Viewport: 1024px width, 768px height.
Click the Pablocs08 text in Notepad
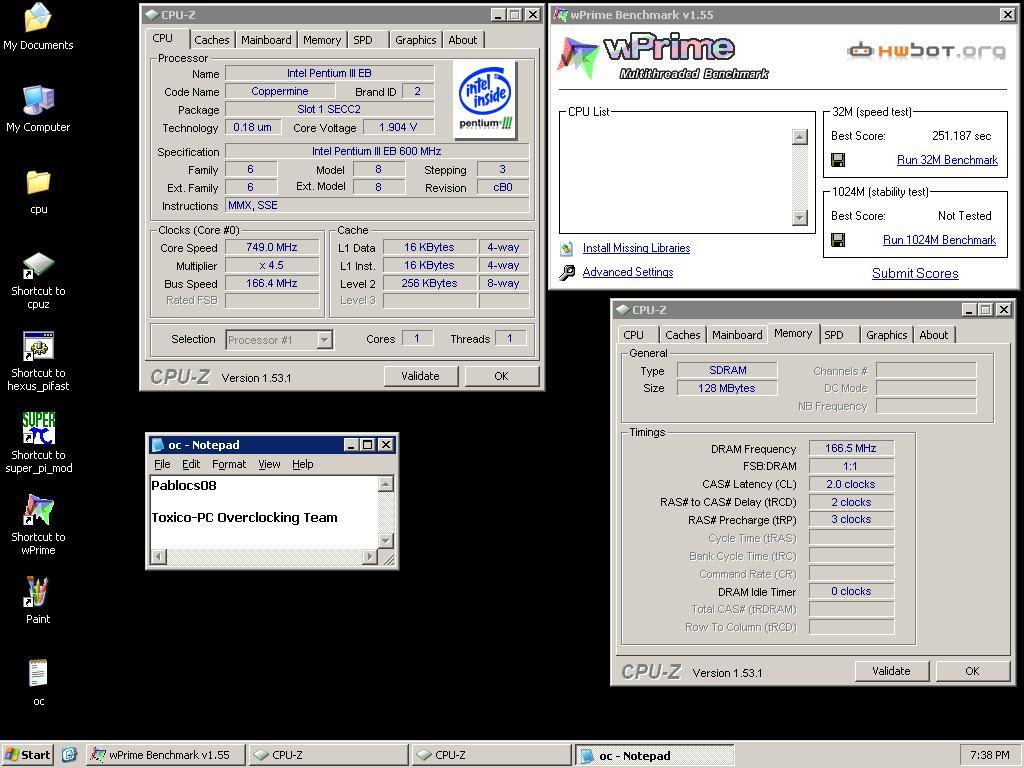pos(184,485)
